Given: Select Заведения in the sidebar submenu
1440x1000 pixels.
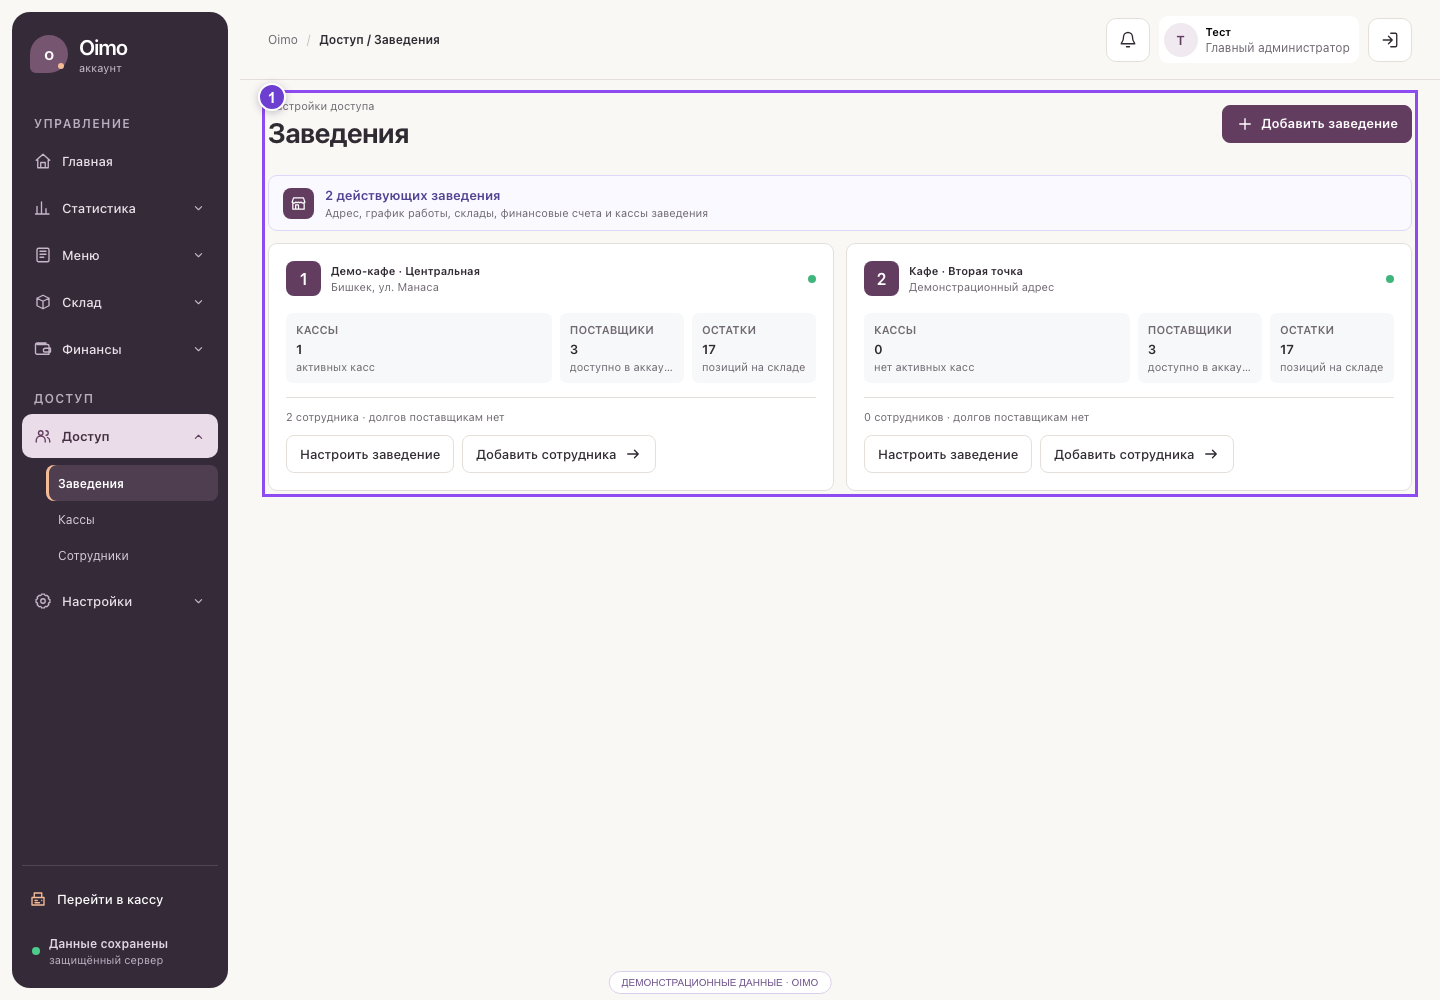Looking at the screenshot, I should (132, 483).
